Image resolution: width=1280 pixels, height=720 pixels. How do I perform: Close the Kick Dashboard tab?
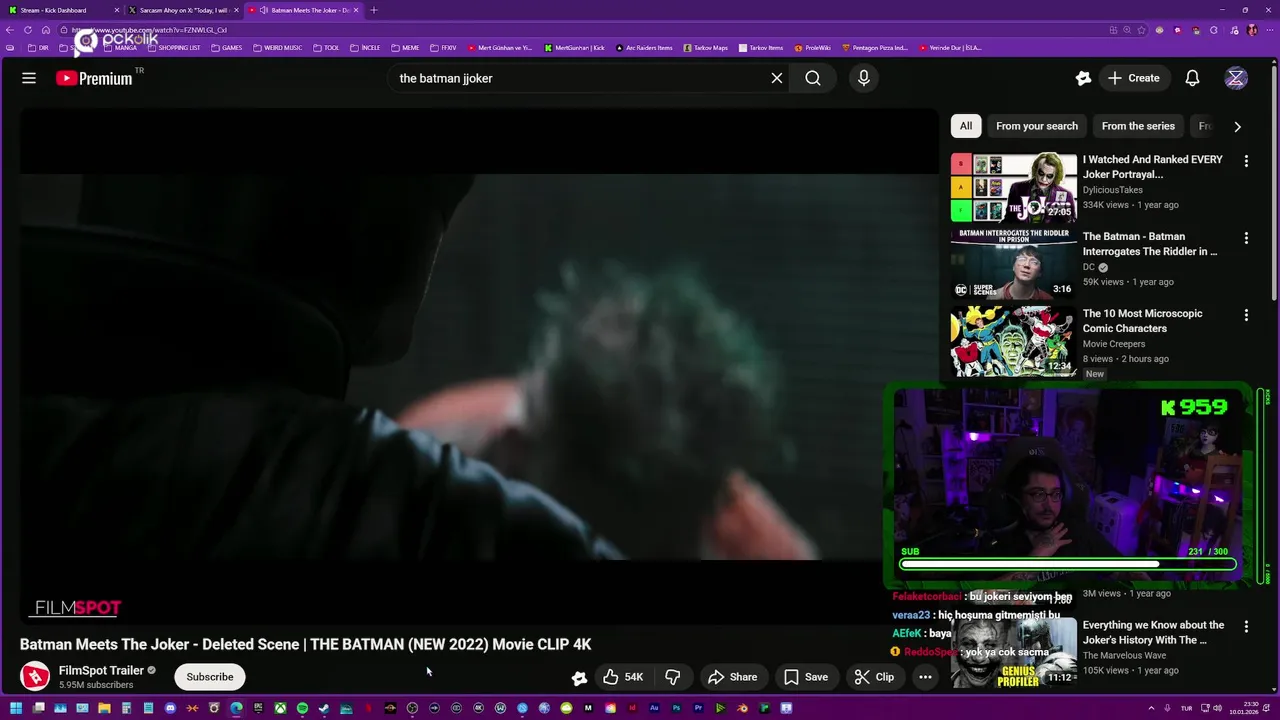(x=117, y=10)
